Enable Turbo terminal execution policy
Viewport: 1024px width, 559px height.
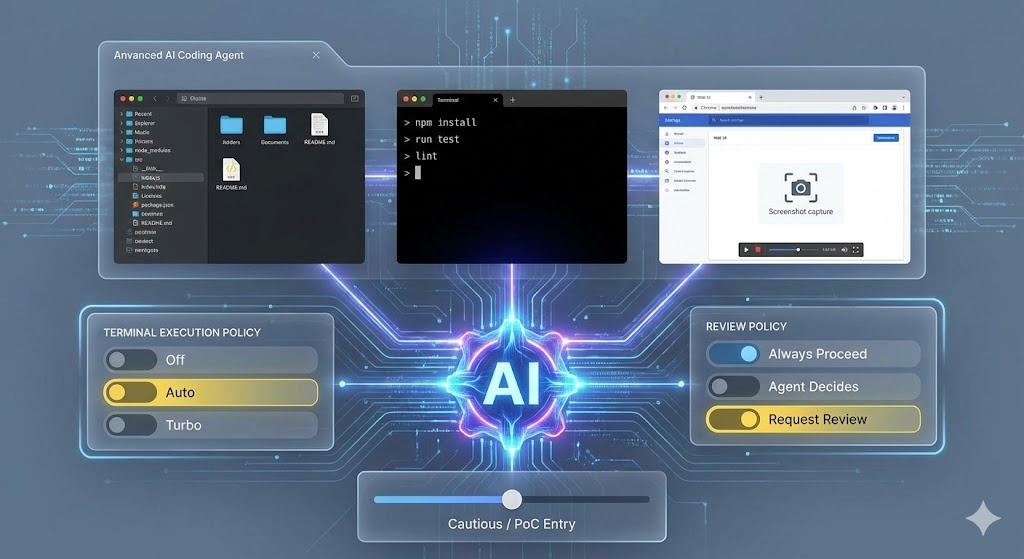[x=131, y=425]
